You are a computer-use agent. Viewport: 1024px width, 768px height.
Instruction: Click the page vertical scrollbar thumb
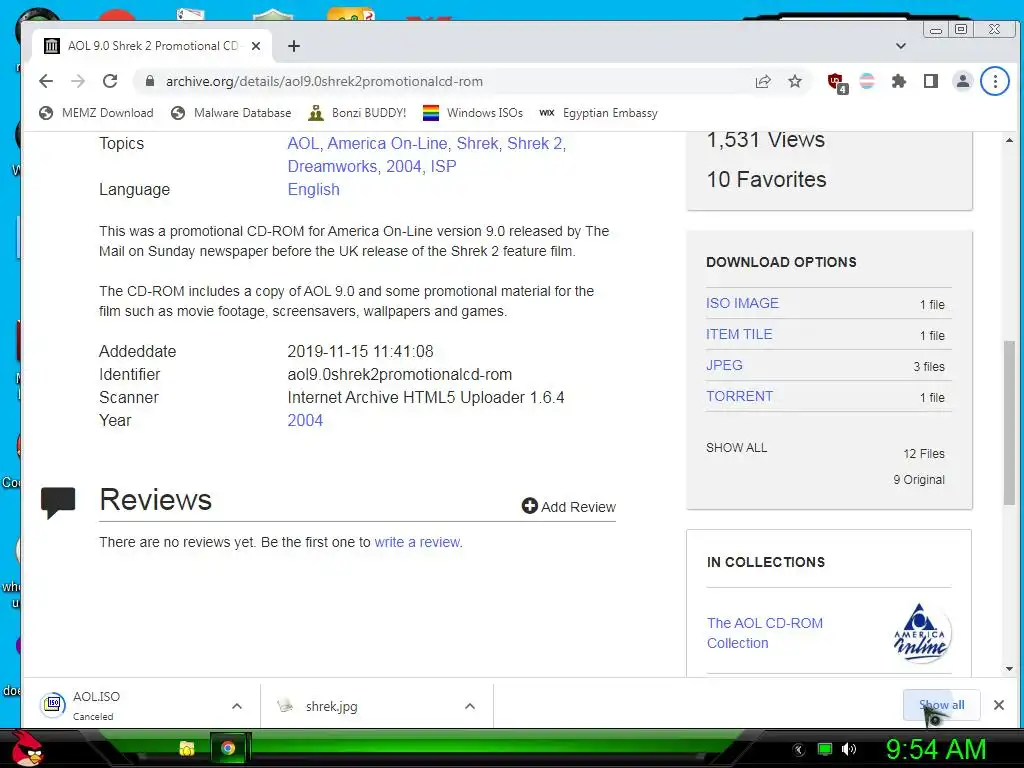pos(1010,422)
